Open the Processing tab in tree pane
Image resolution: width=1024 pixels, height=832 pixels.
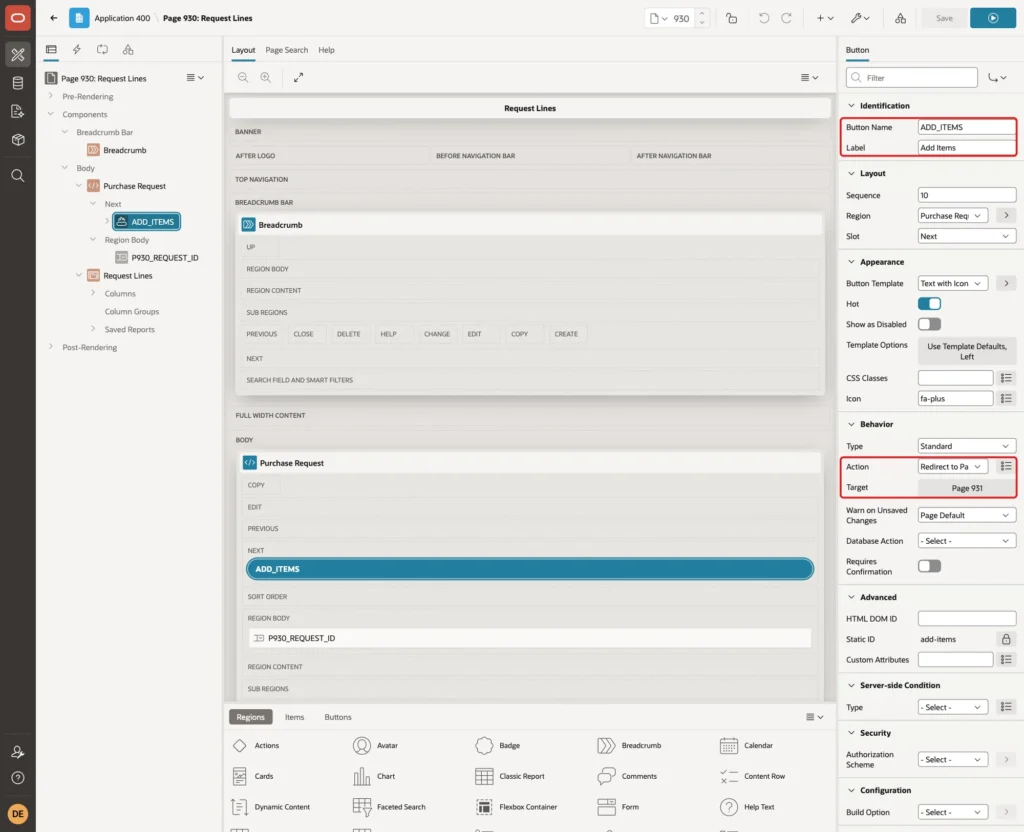[102, 50]
